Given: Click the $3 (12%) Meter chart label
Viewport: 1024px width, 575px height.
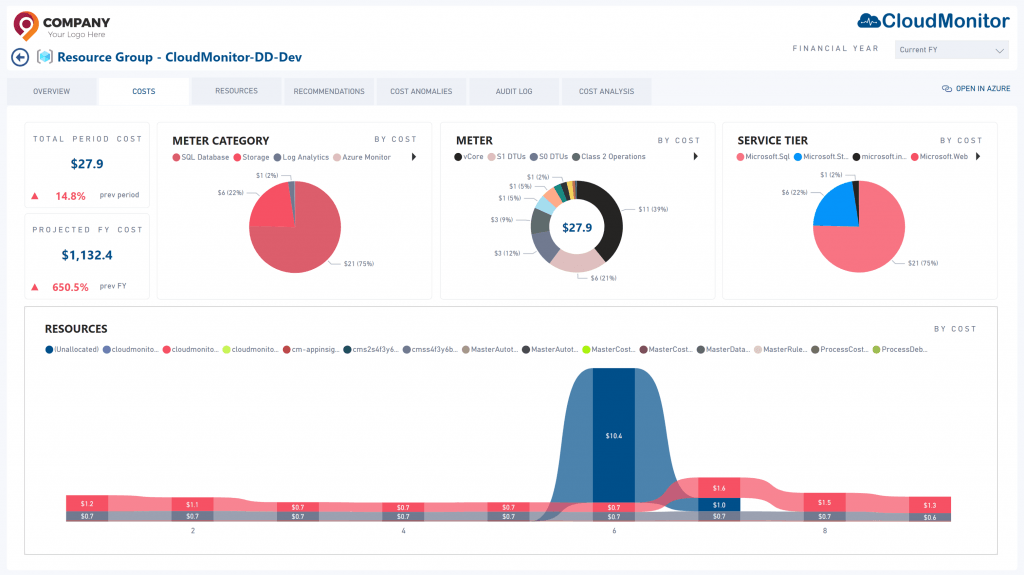Looking at the screenshot, I should coord(507,254).
